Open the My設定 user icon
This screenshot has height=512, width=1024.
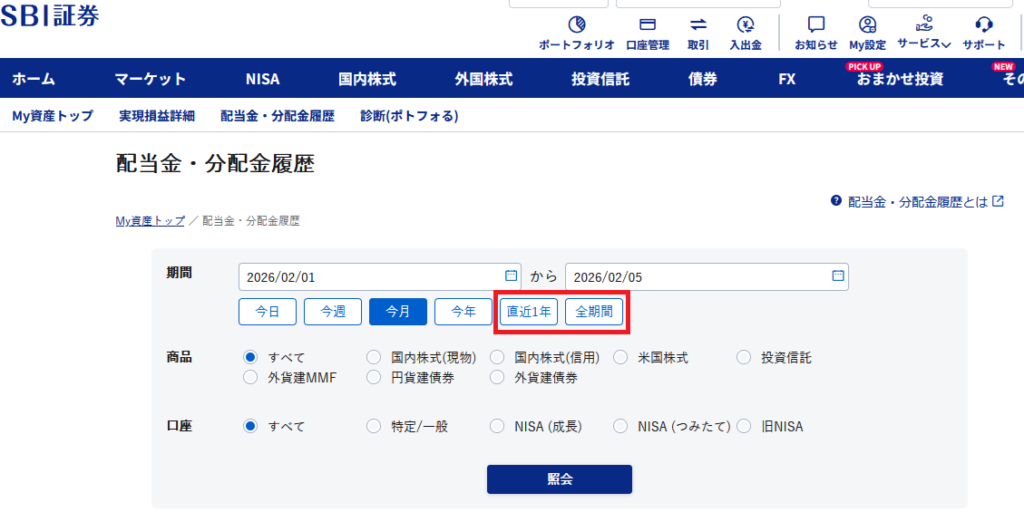[867, 25]
